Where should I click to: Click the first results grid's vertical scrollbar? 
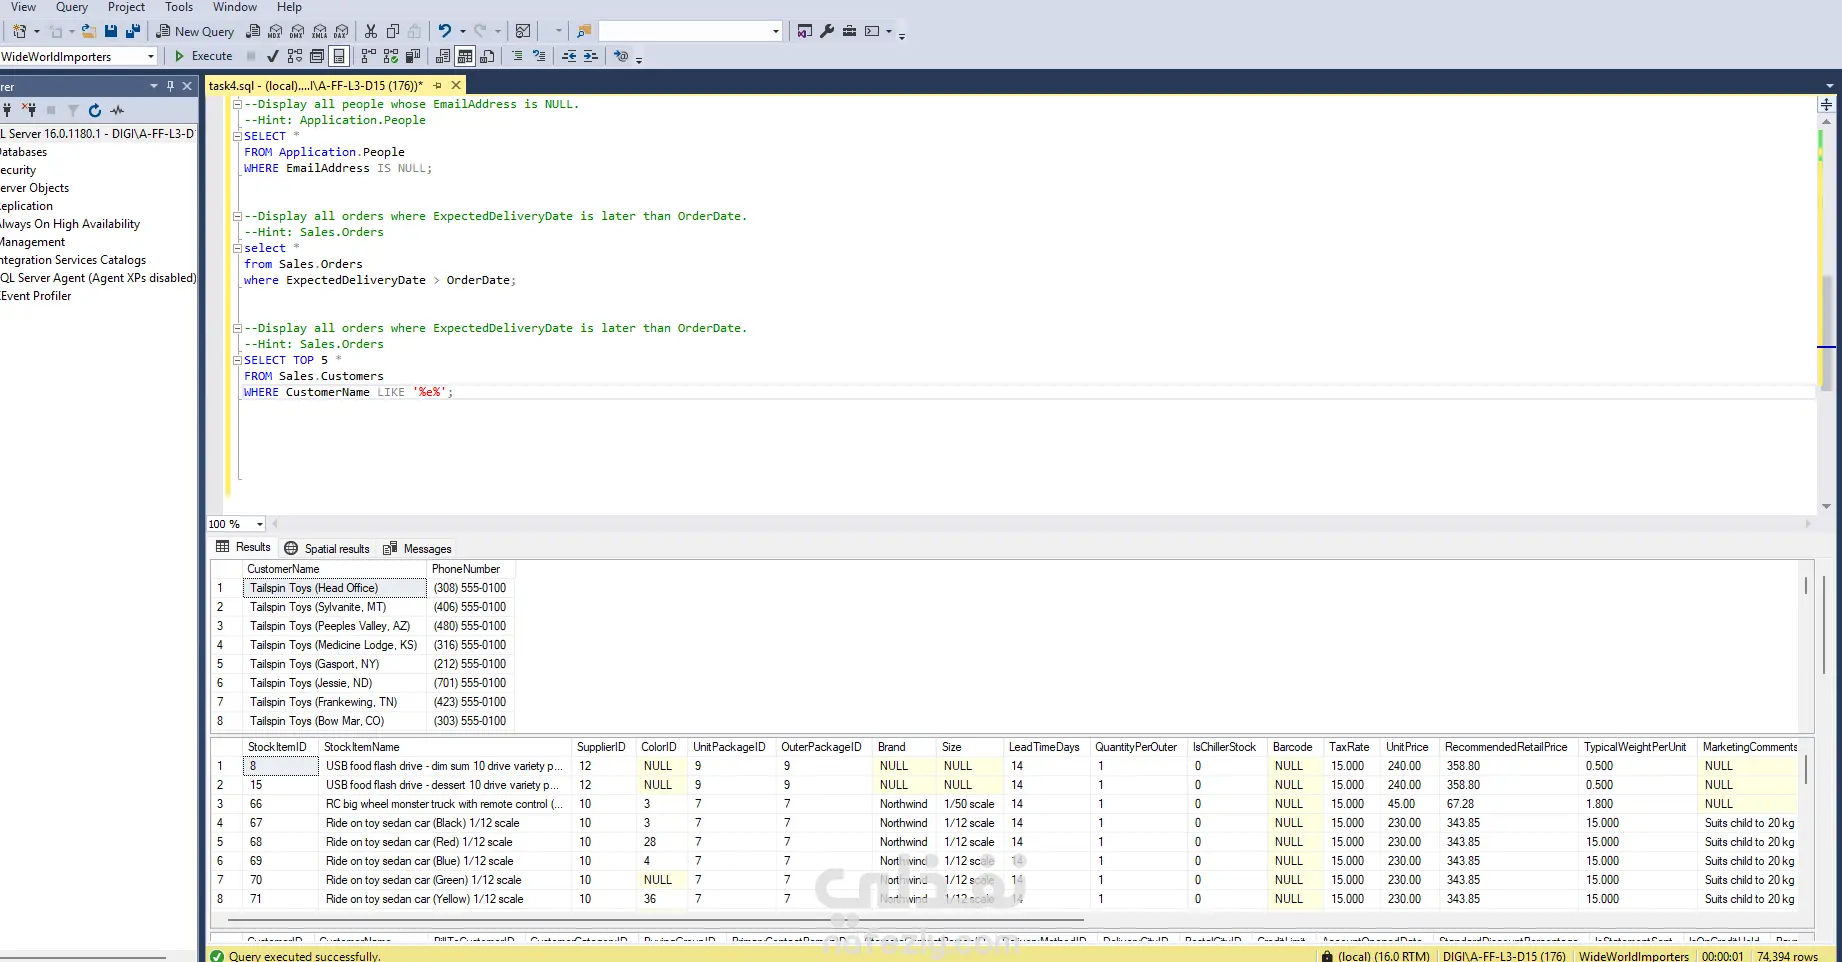pyautogui.click(x=1805, y=585)
